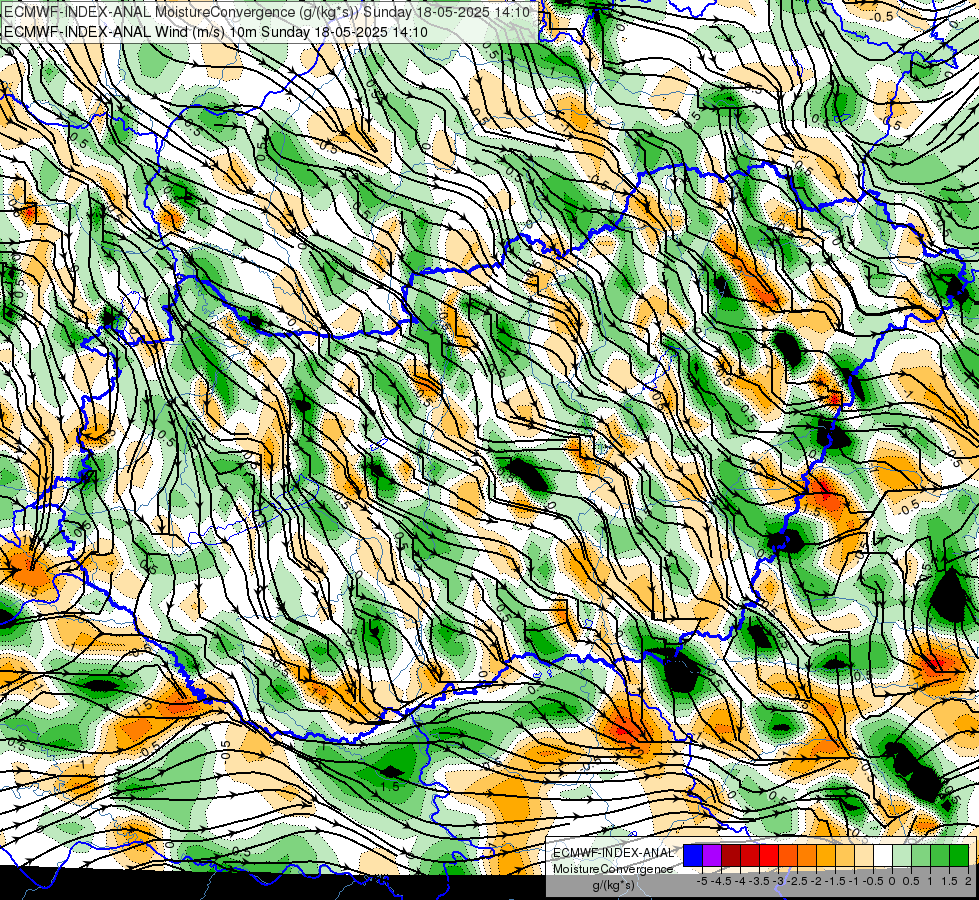The image size is (979, 900).
Task: Click the legend's MoistureConvergence label
Action: [613, 869]
